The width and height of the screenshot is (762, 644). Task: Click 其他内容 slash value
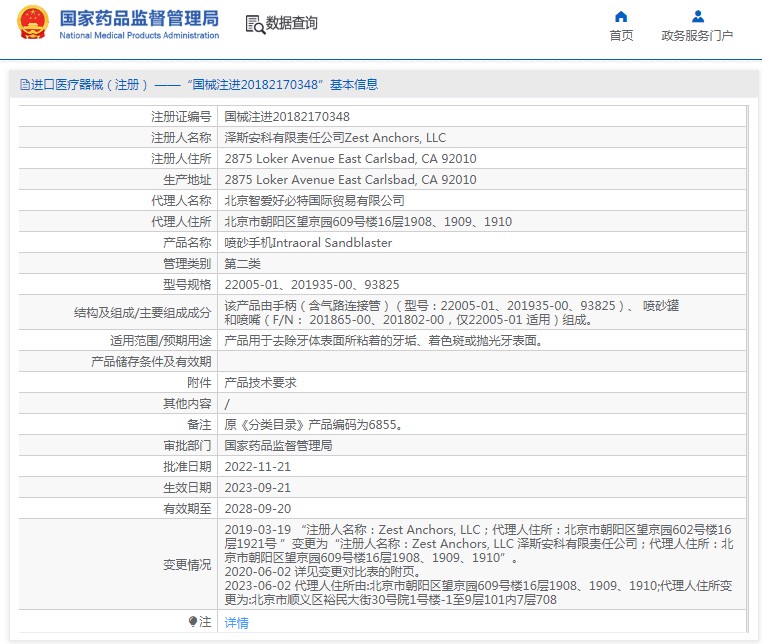coord(226,403)
